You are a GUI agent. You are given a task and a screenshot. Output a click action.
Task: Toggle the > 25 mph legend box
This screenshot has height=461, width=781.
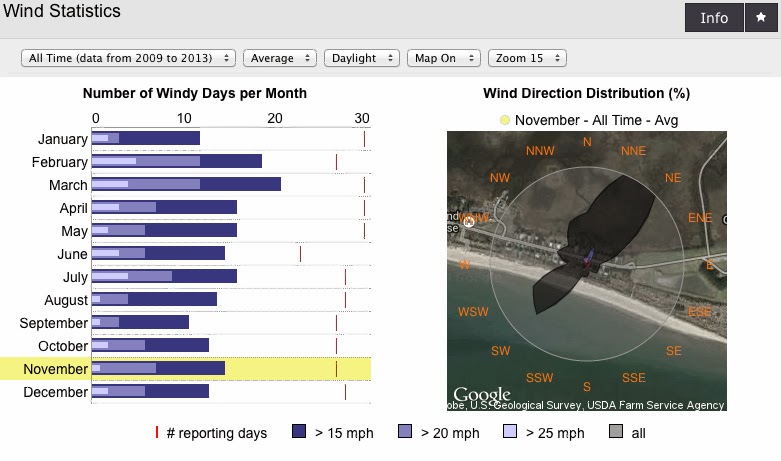pyautogui.click(x=510, y=431)
